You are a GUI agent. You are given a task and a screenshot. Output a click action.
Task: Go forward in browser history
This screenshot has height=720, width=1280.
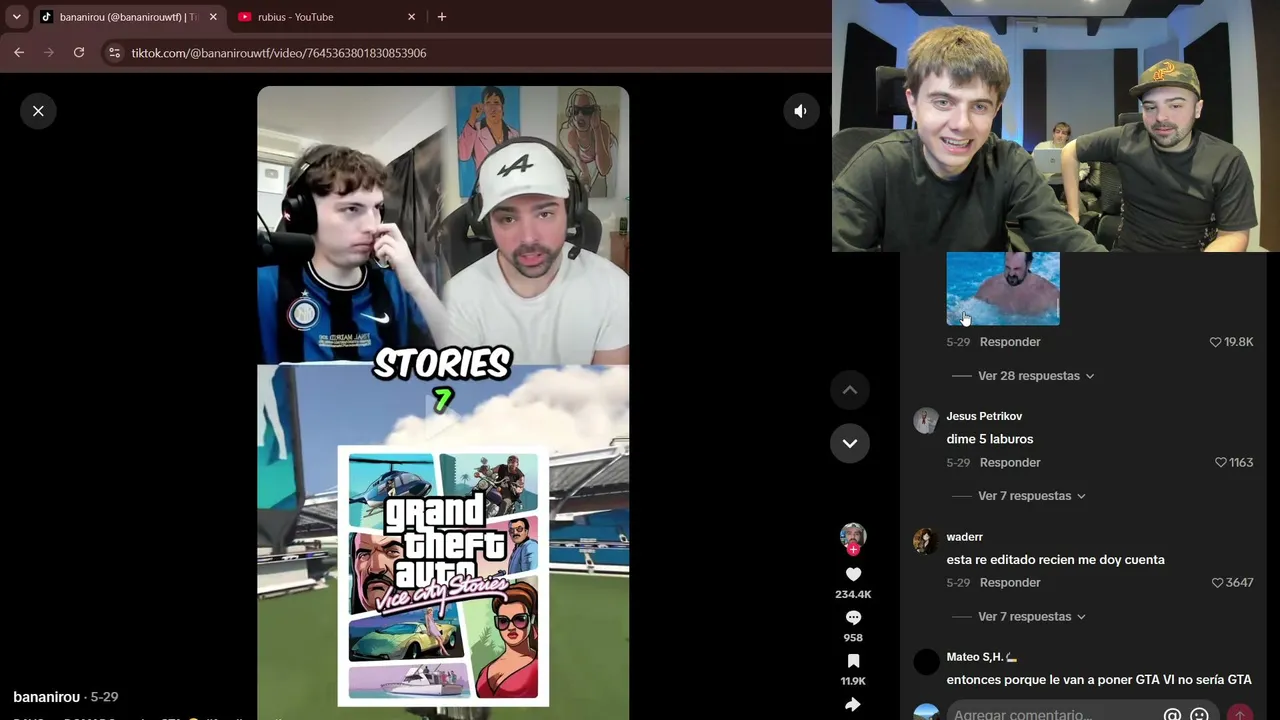49,53
